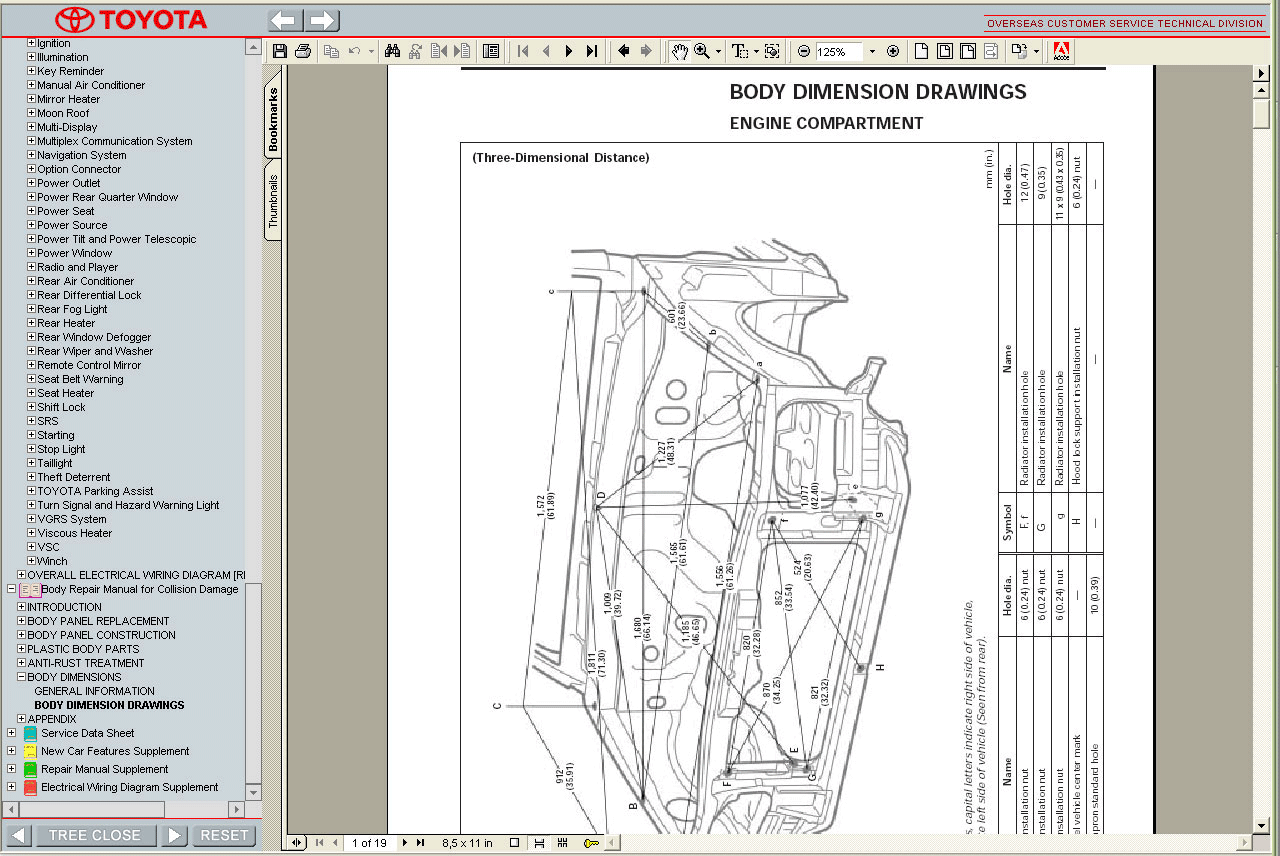Click the right arrow button beside RESET

click(x=173, y=835)
